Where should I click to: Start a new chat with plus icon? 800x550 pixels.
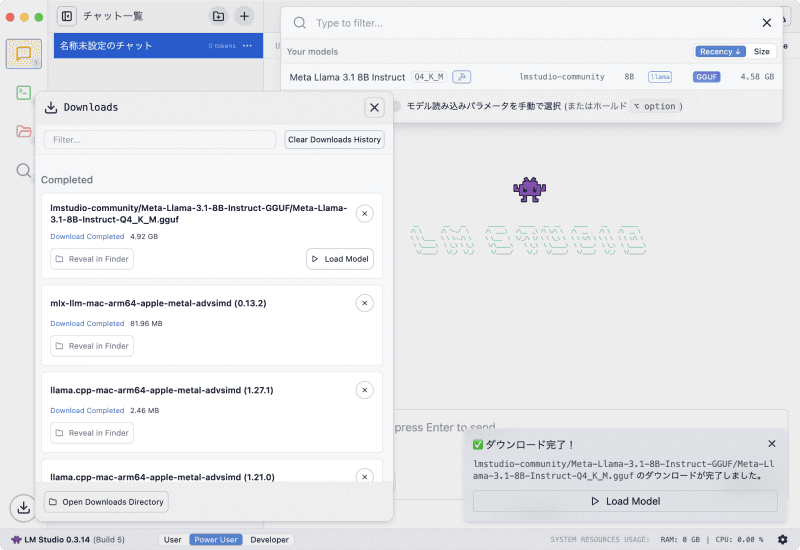244,16
